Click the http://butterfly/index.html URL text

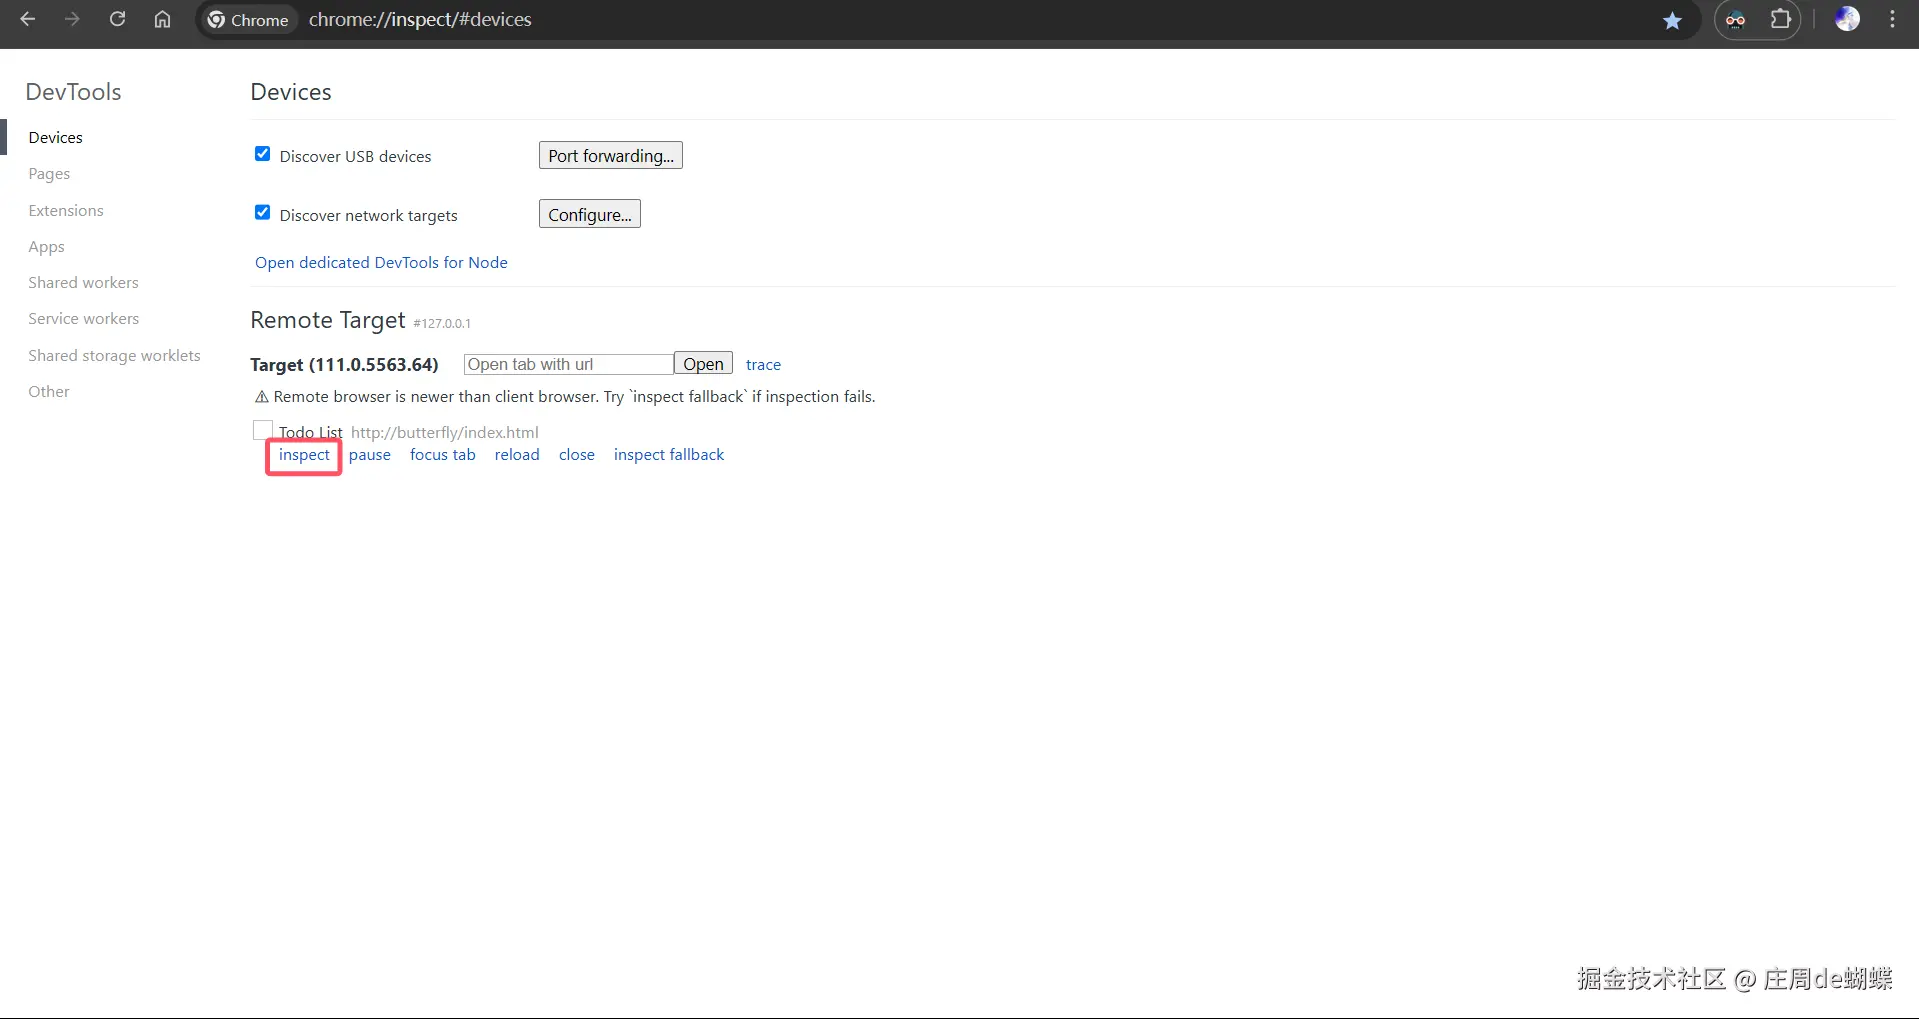[445, 432]
